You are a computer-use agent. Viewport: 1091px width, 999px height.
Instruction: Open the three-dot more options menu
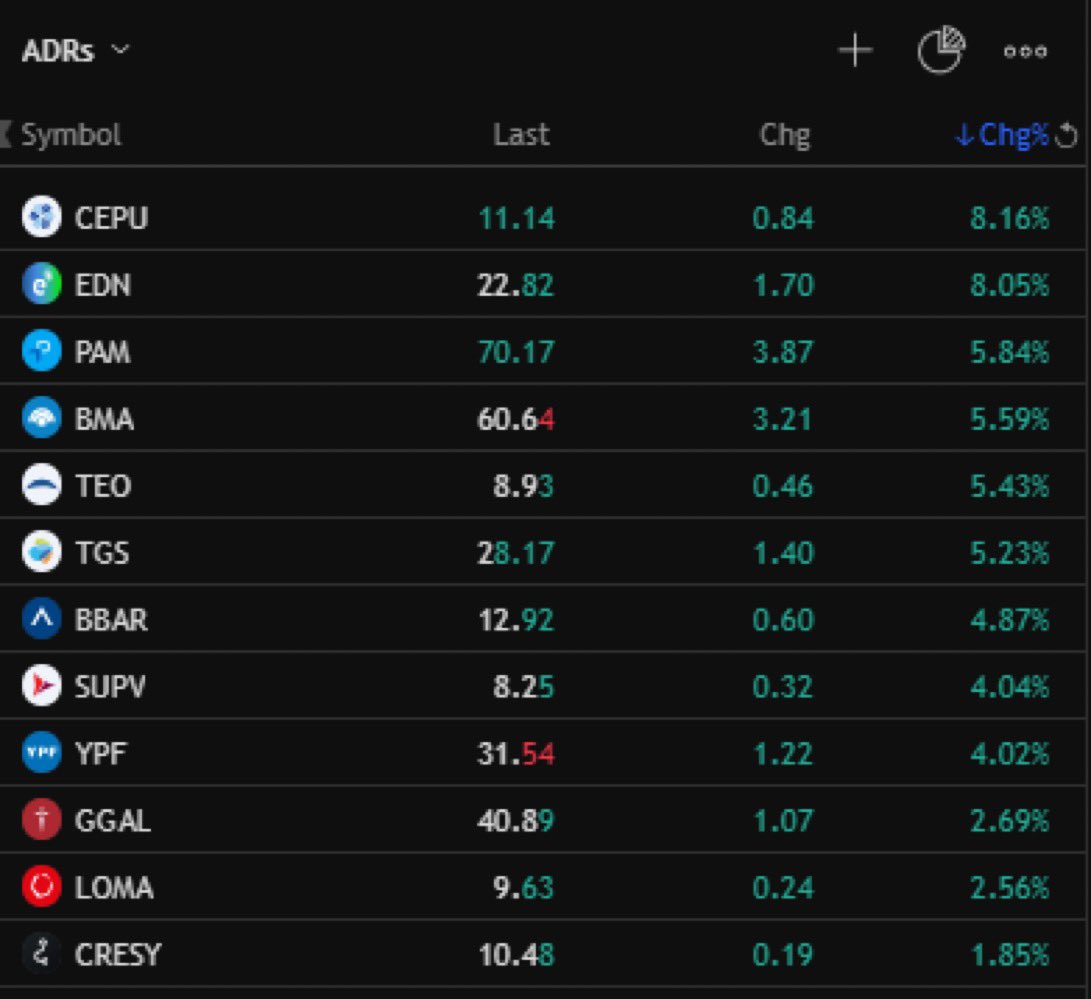pos(1025,51)
